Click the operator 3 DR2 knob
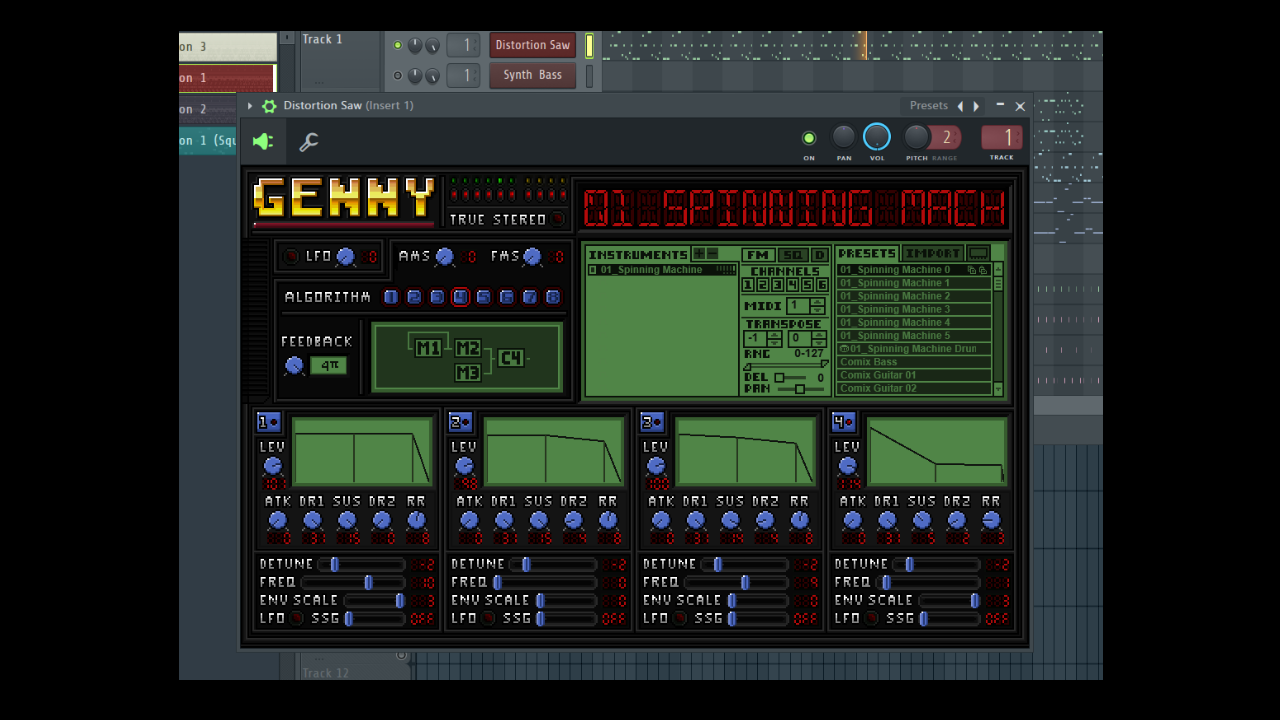Screen dimensions: 1280x720 (x=765, y=520)
